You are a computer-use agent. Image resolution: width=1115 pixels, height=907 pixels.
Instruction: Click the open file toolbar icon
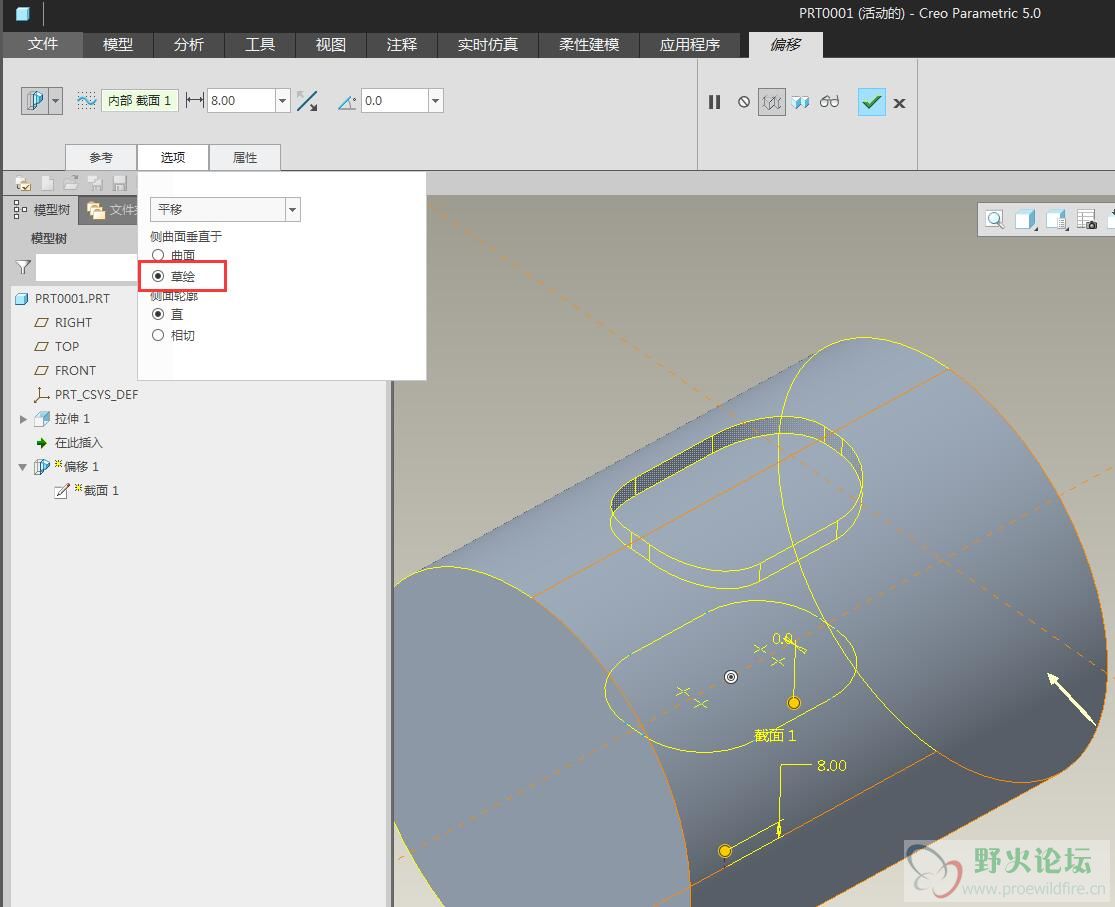[71, 184]
